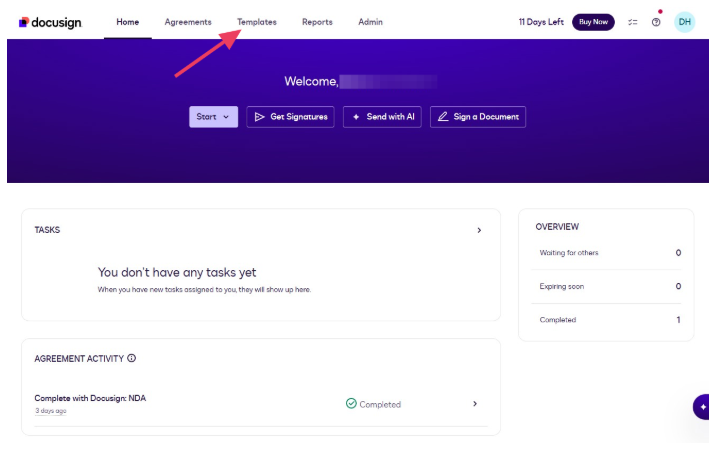The height and width of the screenshot is (452, 714).
Task: Click the send arrow icon on Get Signatures
Action: click(260, 117)
